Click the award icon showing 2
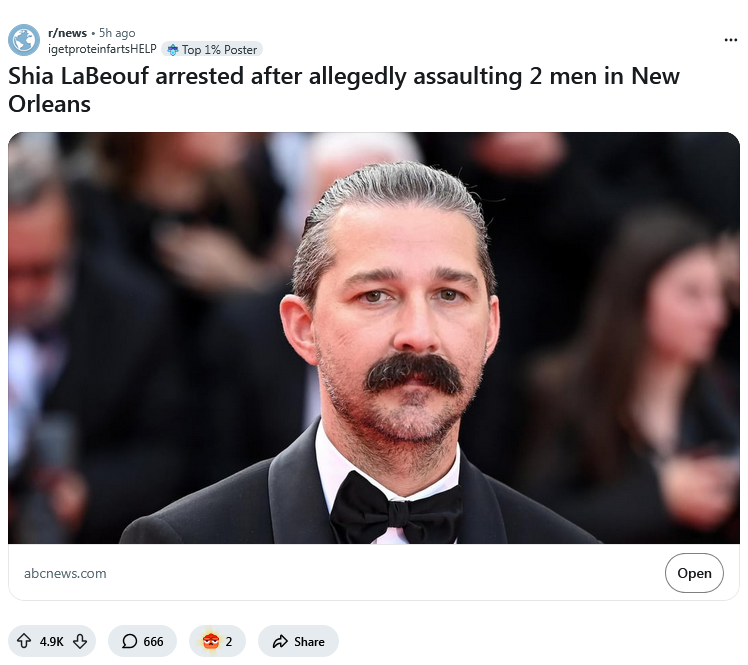Screen dimensions: 748x665 click(210, 641)
